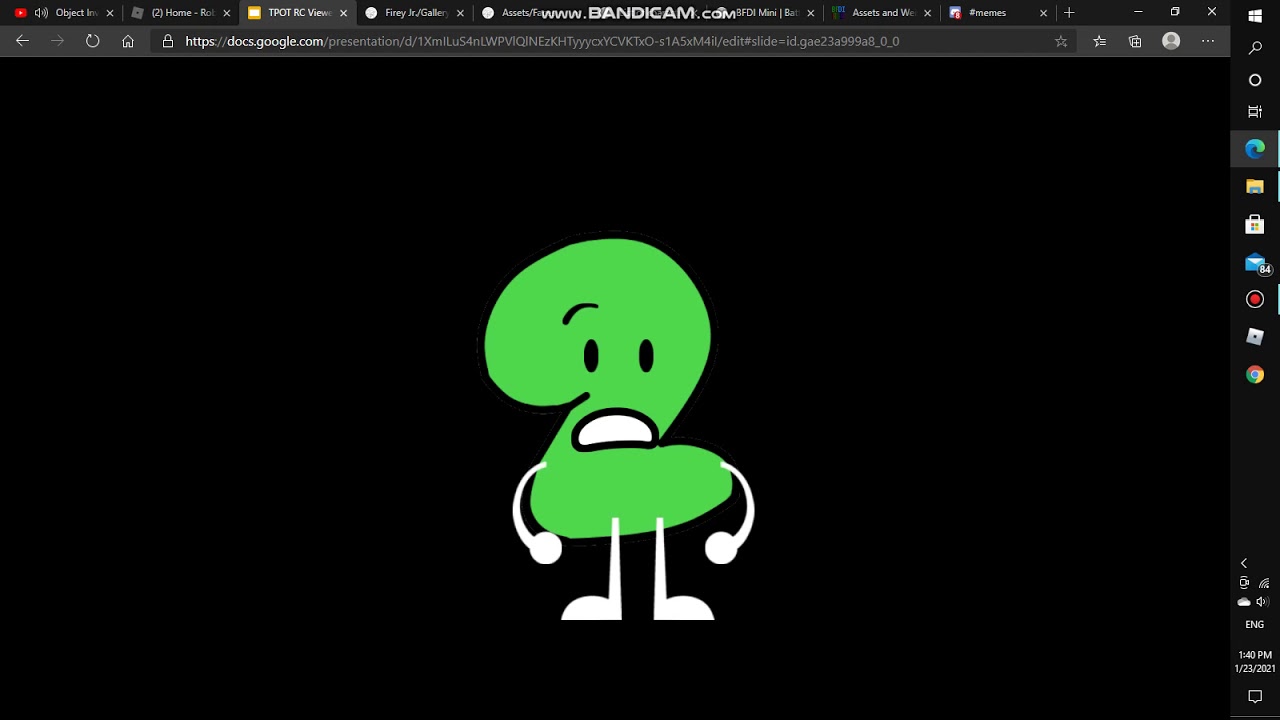Close the Object Invasion YouTube tab
This screenshot has height=720, width=1280.
pos(110,13)
